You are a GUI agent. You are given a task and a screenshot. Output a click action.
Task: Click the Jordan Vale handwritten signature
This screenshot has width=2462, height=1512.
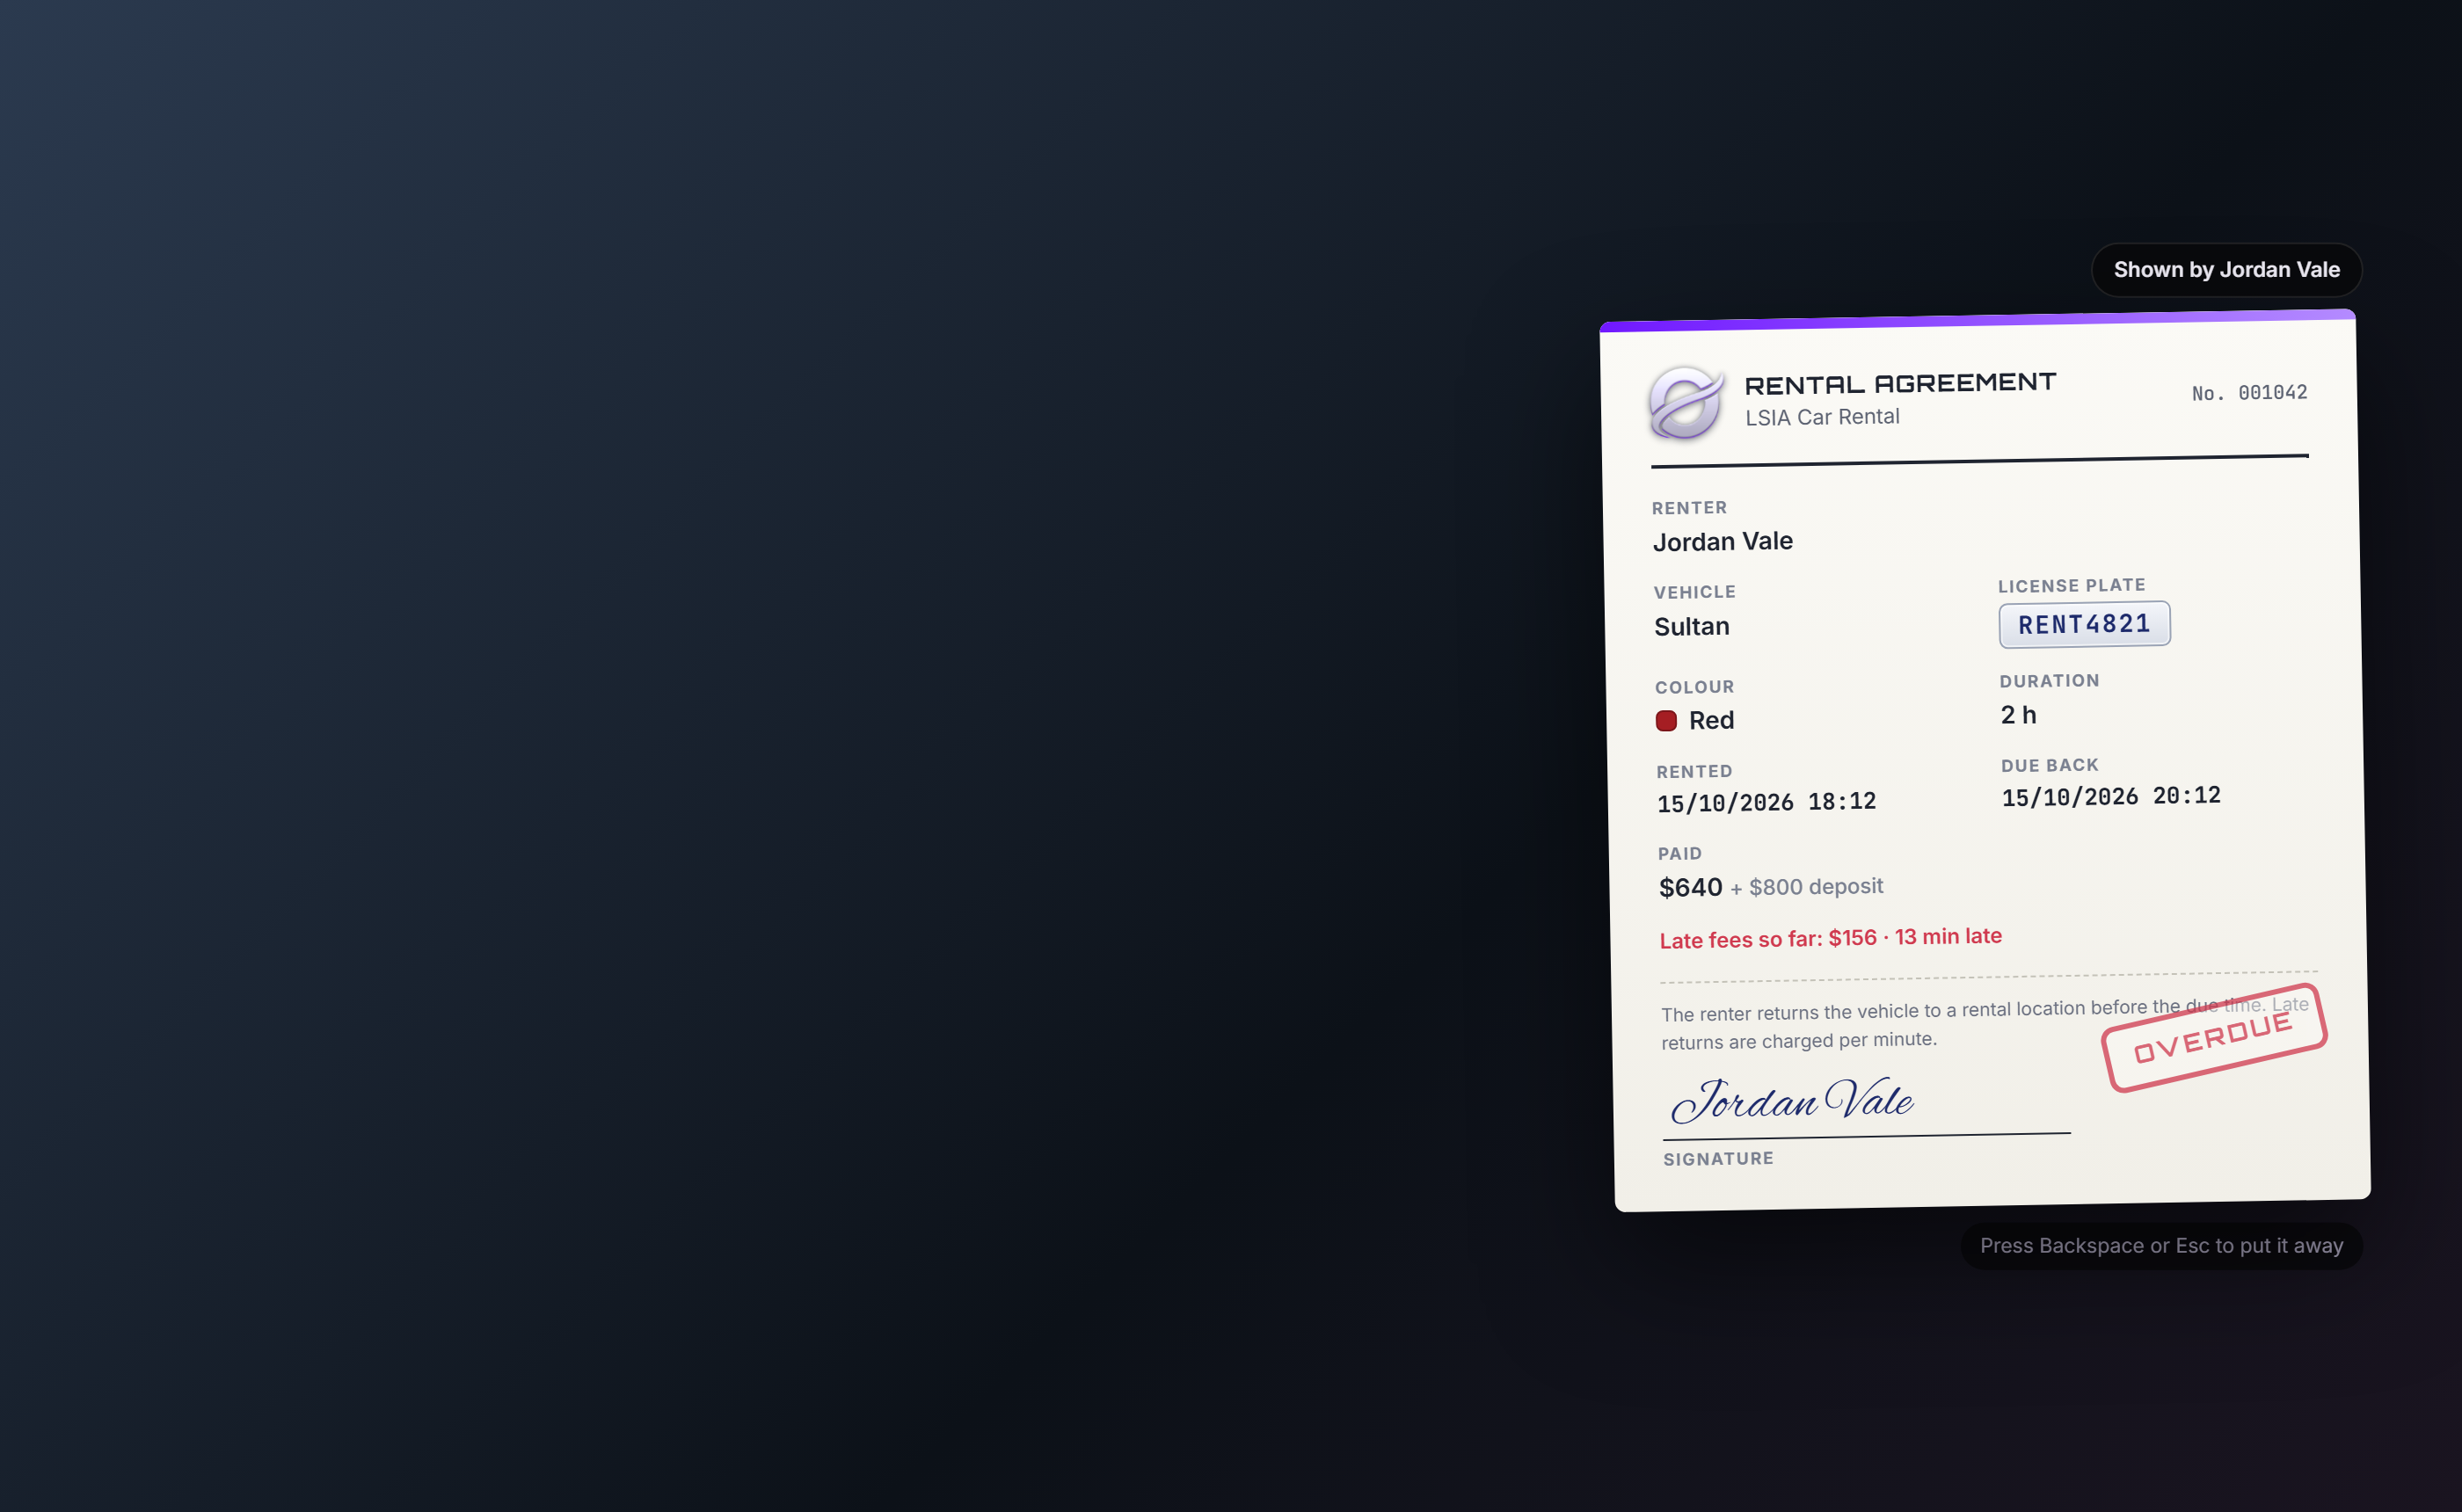coord(1792,1100)
